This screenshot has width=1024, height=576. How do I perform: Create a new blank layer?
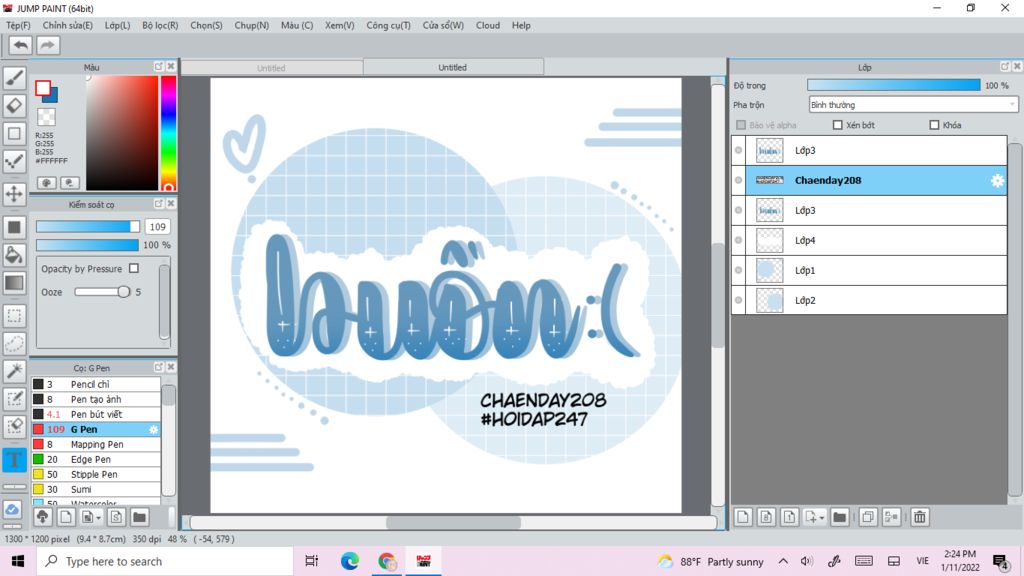(743, 517)
